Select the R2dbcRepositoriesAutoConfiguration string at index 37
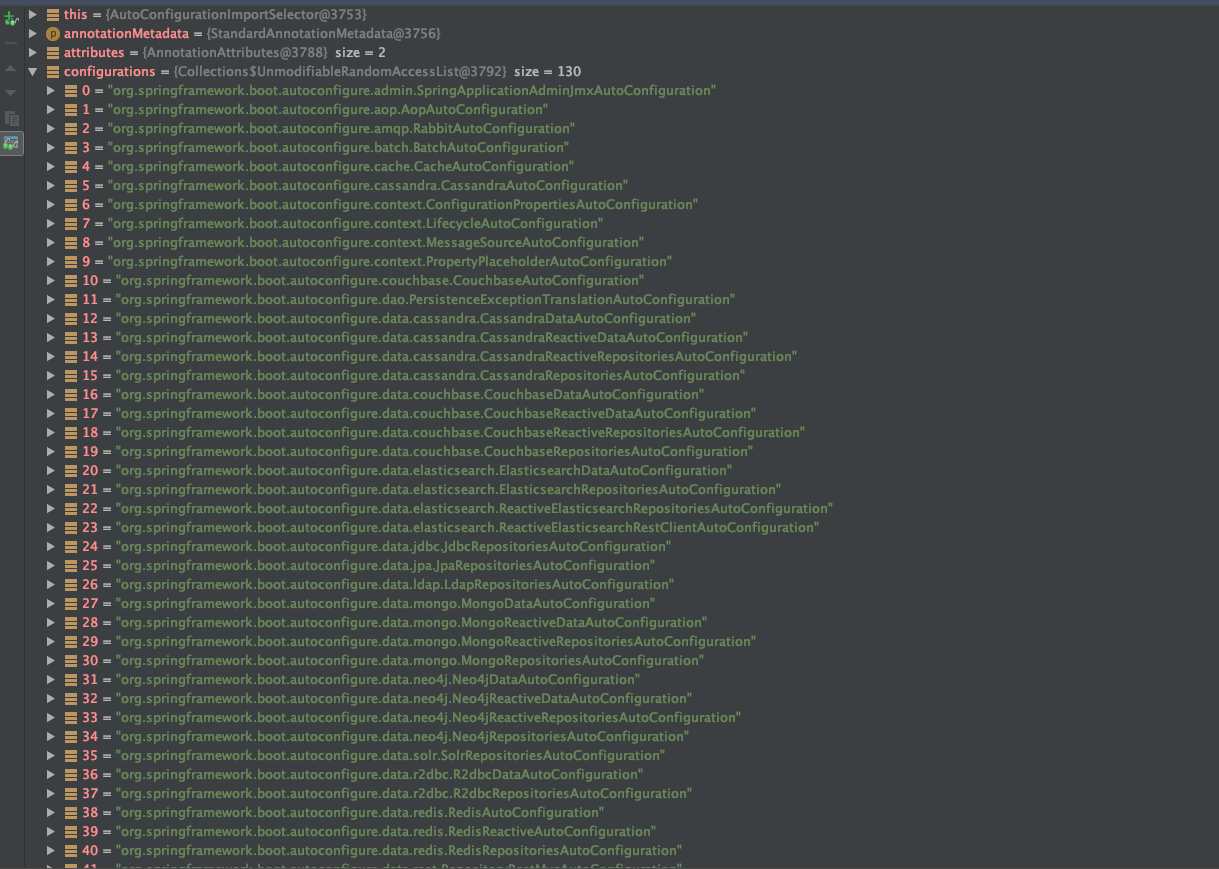Image resolution: width=1219 pixels, height=869 pixels. click(404, 794)
